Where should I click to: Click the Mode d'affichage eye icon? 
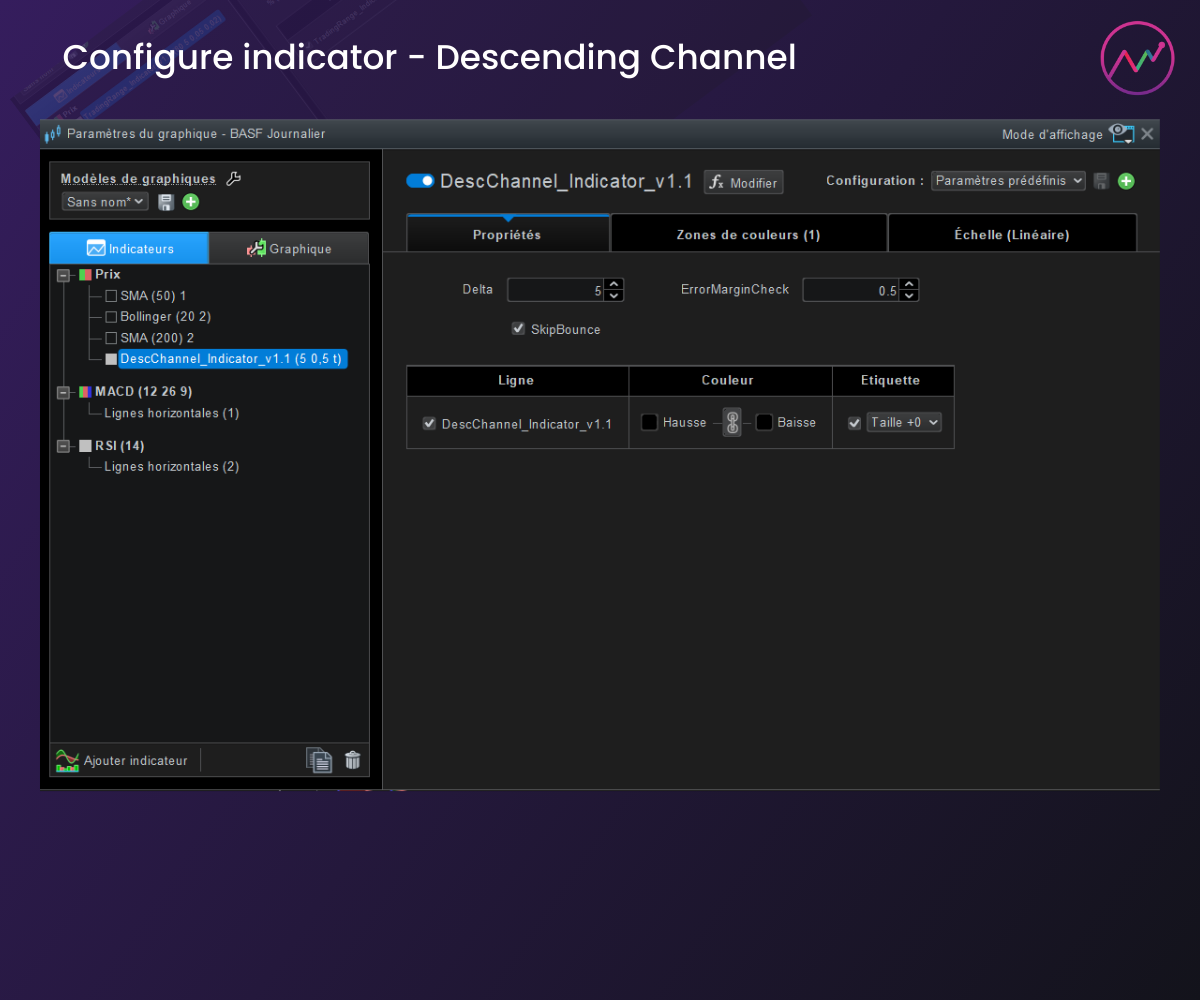coord(1122,134)
